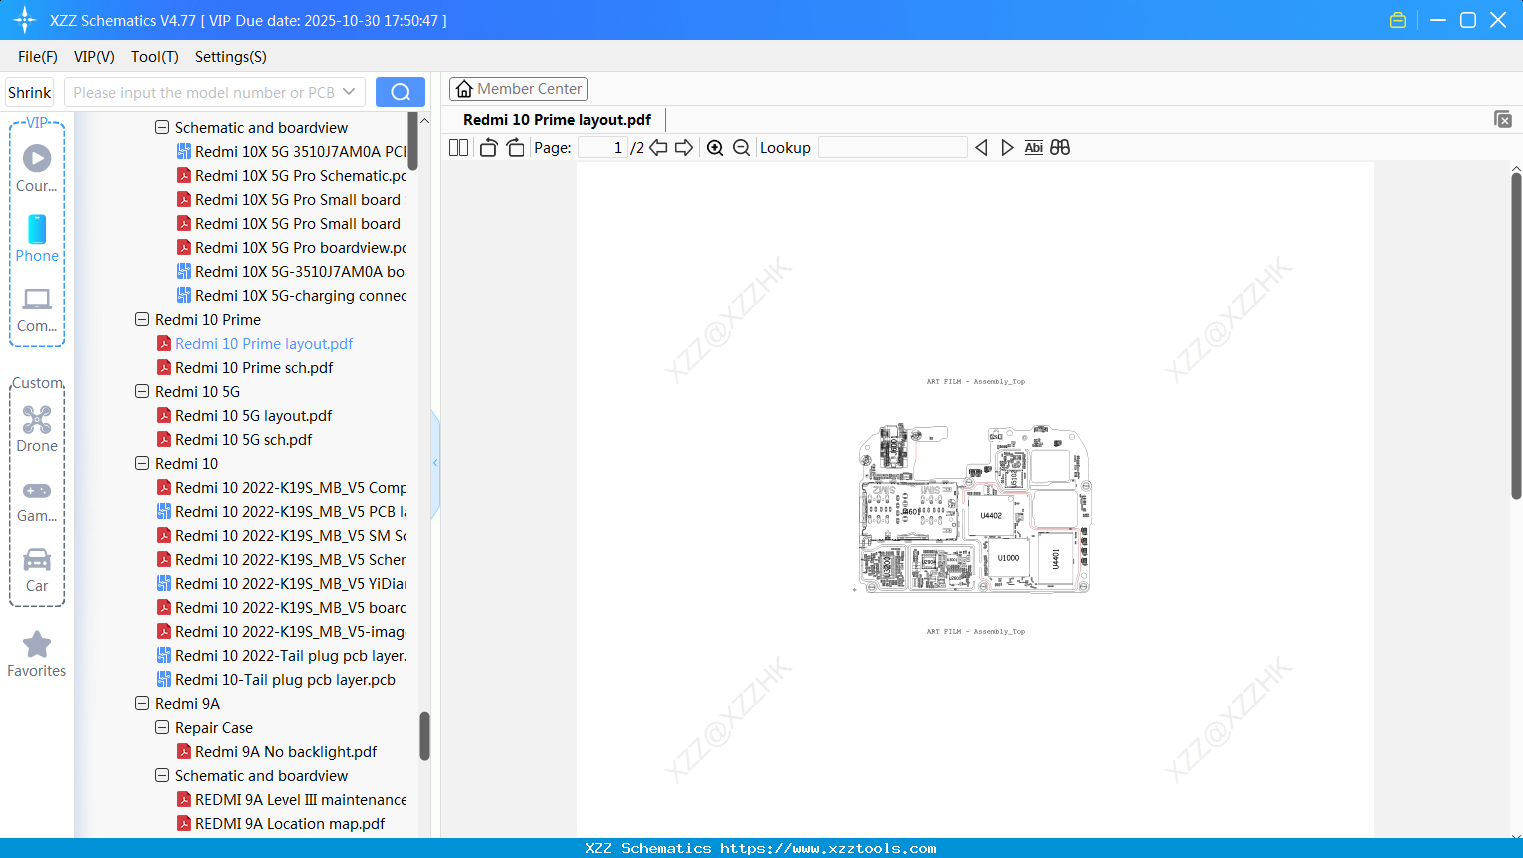
Task: Zoom in on the PDF page
Action: (715, 147)
